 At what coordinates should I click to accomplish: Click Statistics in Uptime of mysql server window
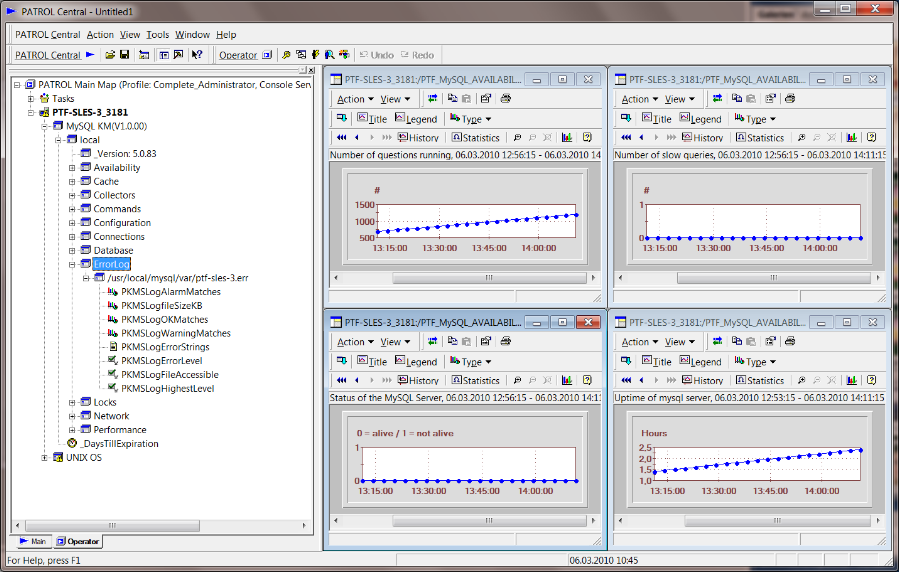pos(760,381)
